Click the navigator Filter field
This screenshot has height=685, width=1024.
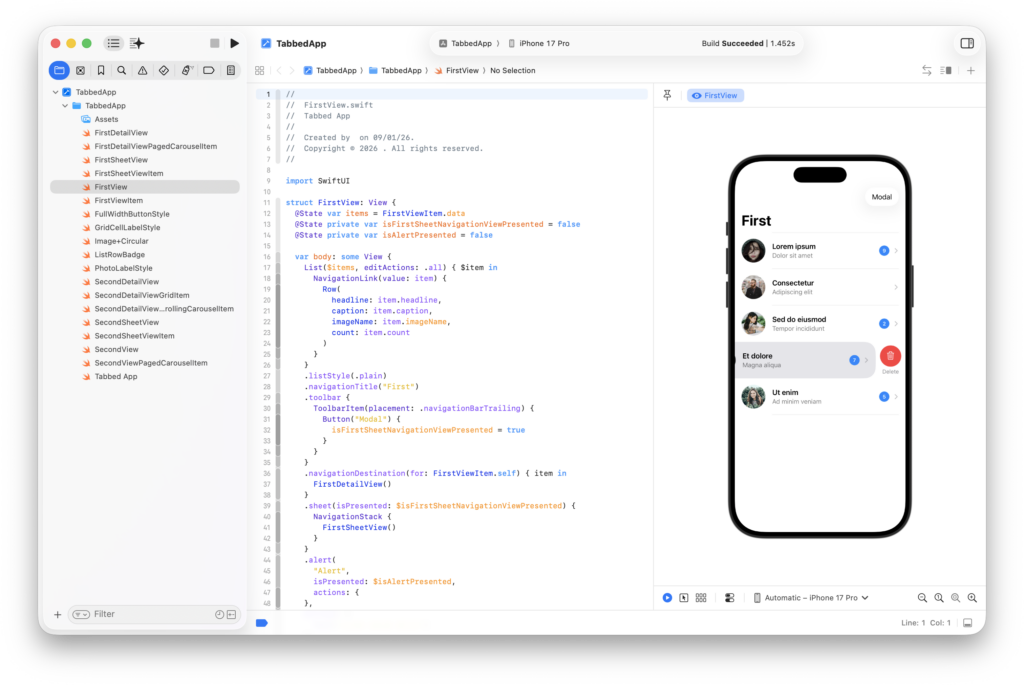click(150, 614)
